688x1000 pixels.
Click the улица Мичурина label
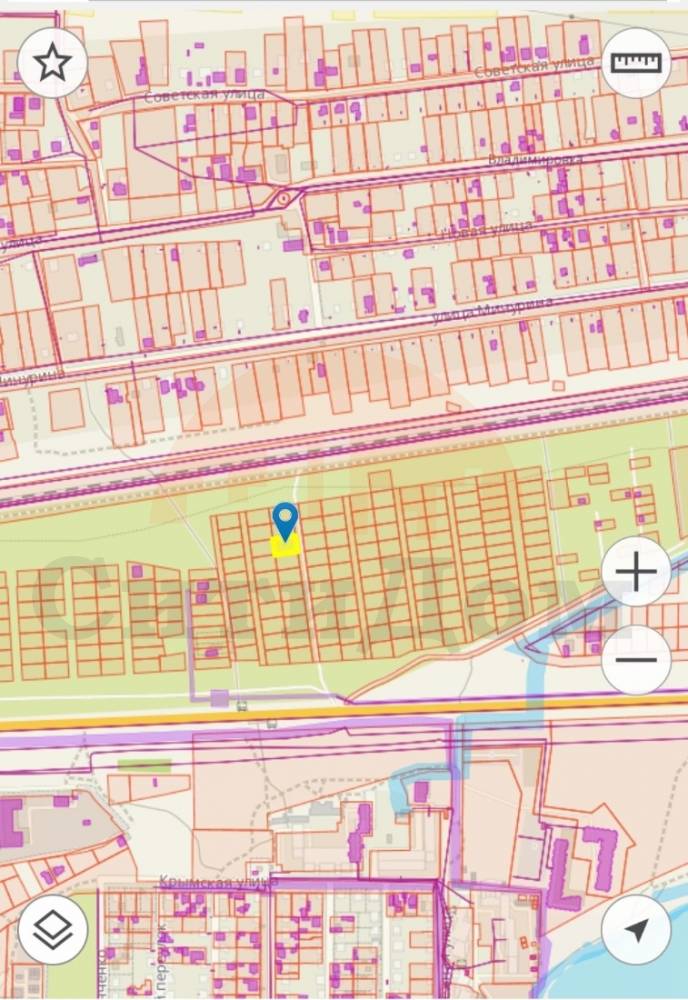[x=492, y=309]
